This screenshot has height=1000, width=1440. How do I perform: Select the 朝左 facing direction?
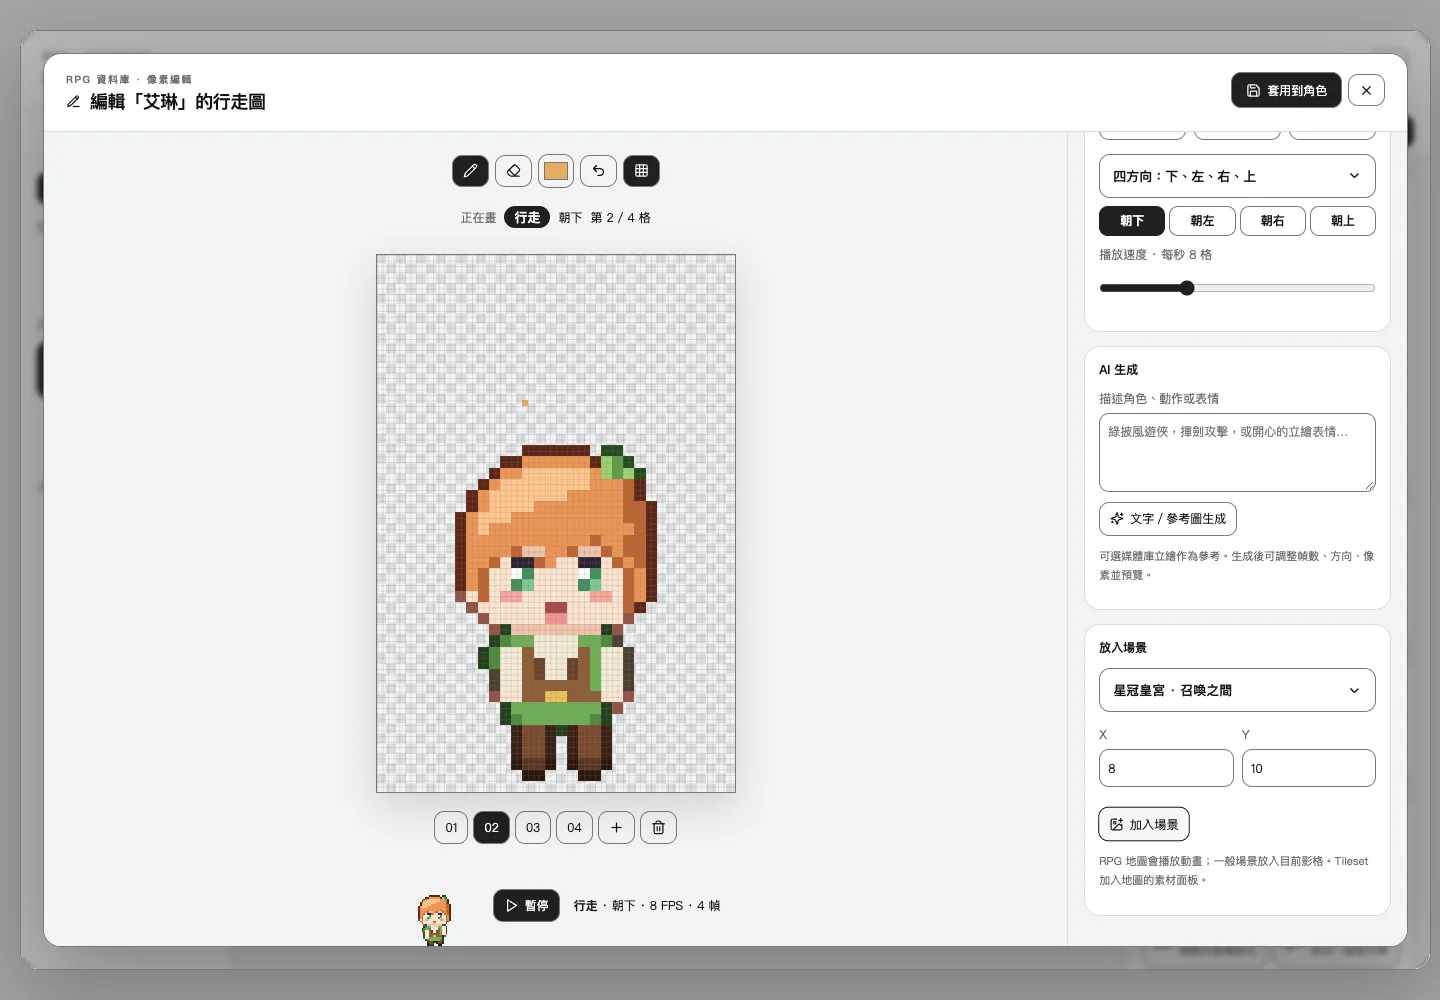pos(1202,221)
